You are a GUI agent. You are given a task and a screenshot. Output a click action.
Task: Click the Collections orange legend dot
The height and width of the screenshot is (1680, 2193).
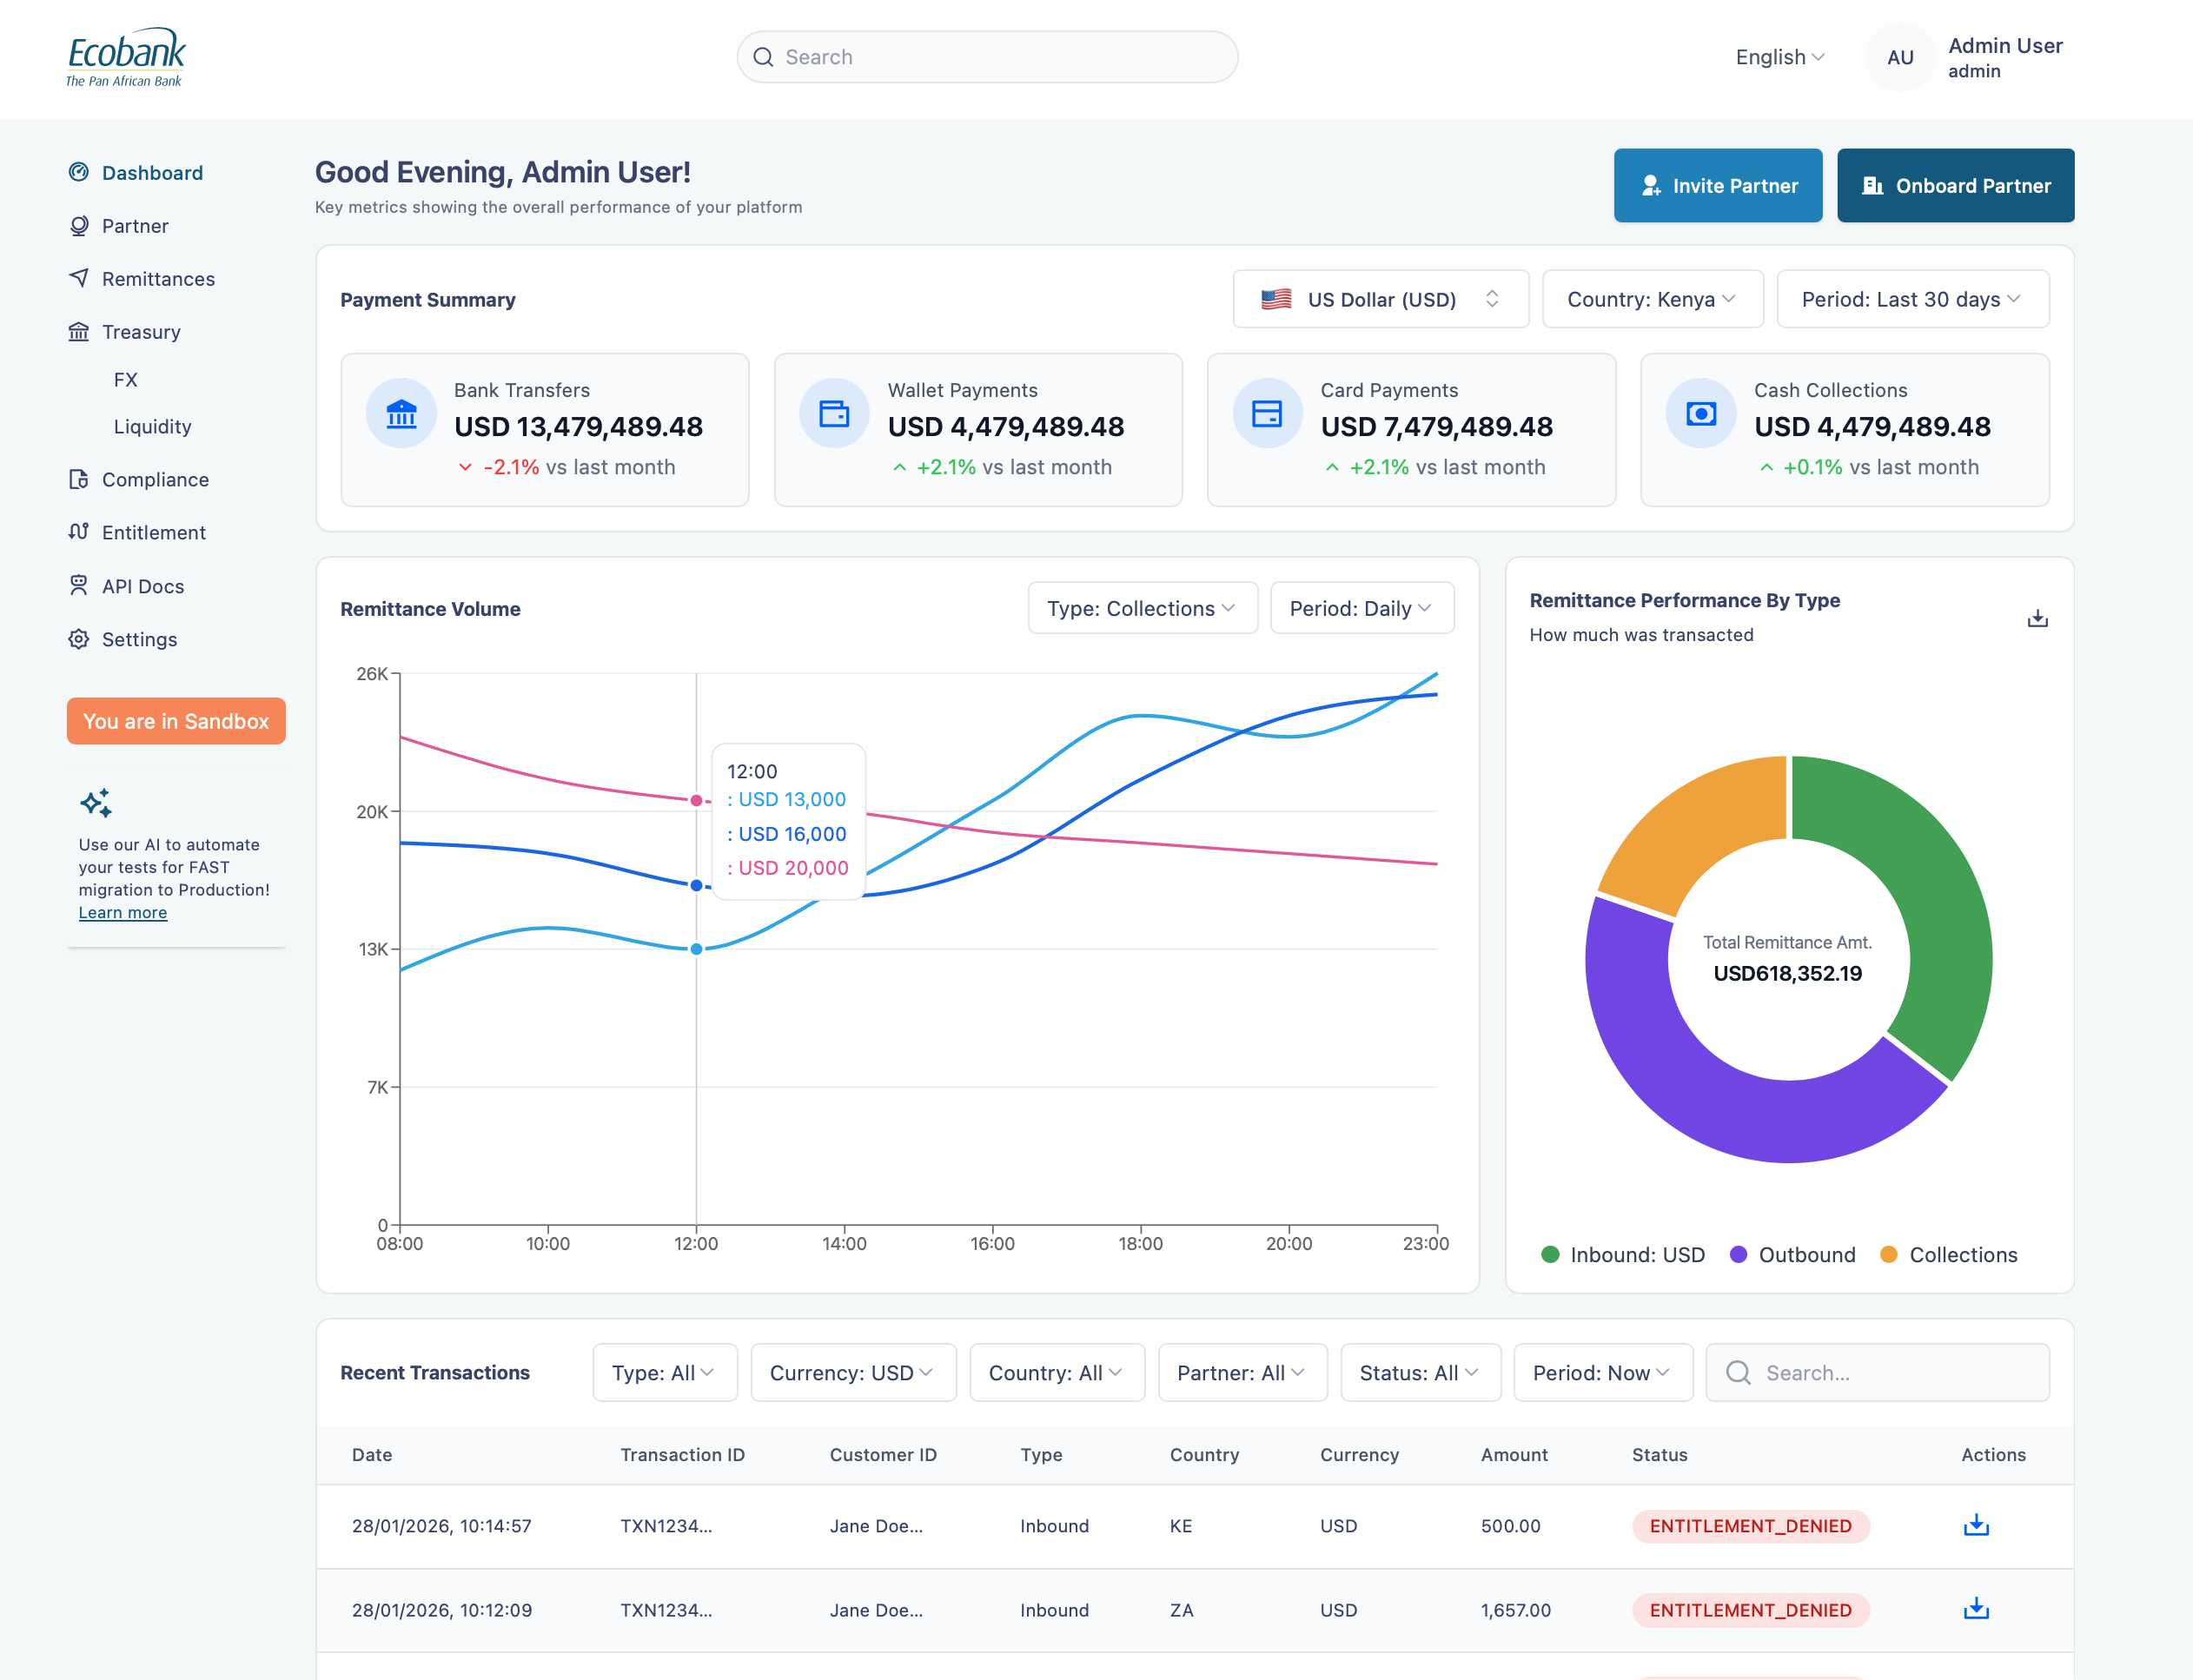pyautogui.click(x=1888, y=1254)
